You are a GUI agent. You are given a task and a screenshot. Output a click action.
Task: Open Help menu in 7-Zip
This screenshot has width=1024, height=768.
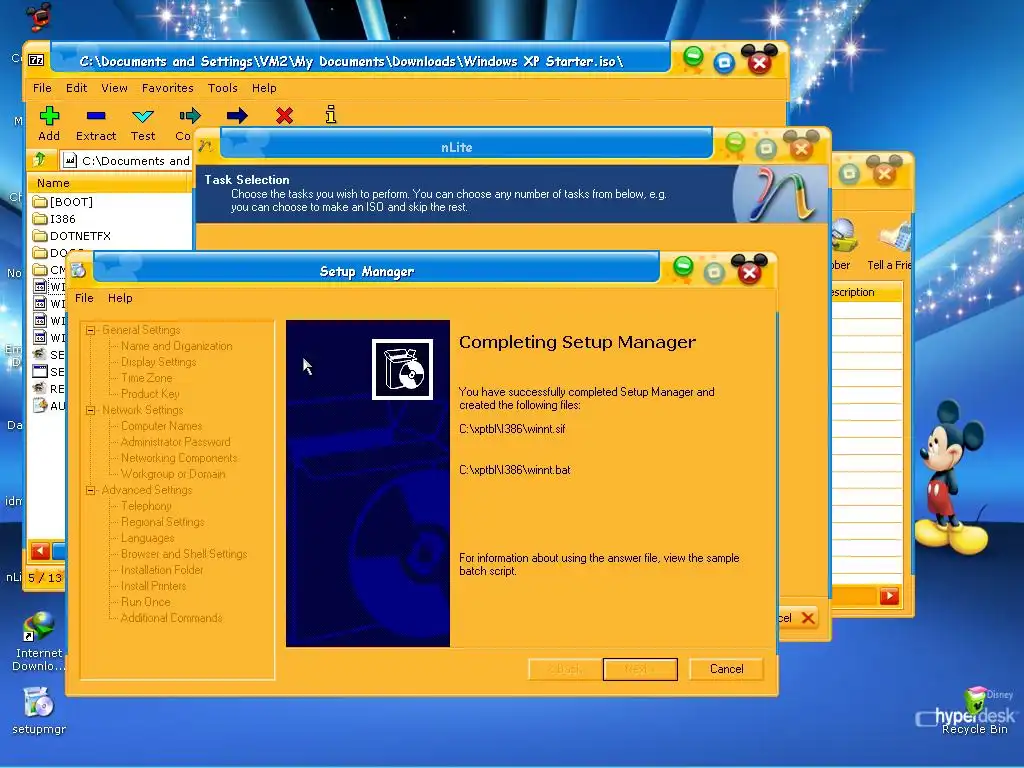click(x=264, y=88)
